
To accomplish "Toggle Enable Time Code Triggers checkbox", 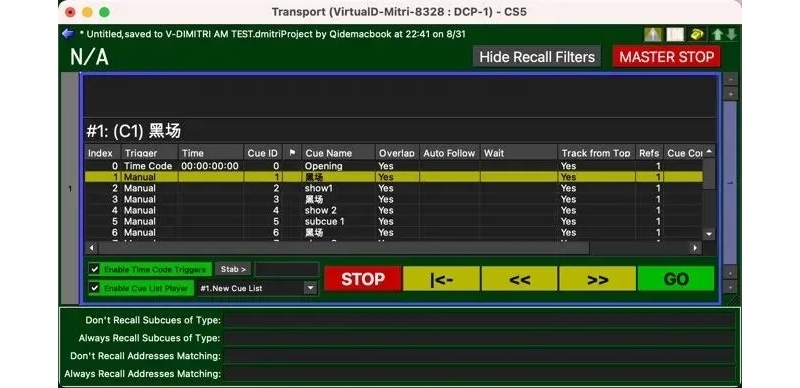I will pyautogui.click(x=94, y=269).
